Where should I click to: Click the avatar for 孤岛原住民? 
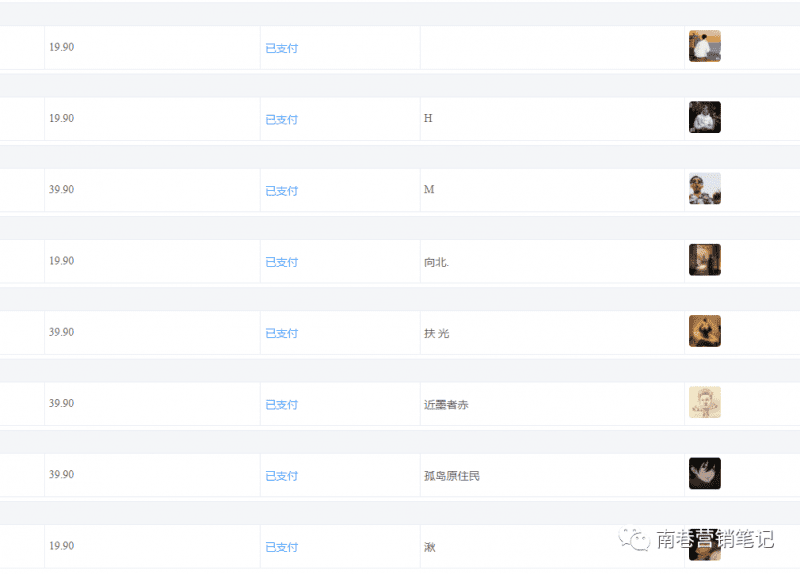click(704, 474)
